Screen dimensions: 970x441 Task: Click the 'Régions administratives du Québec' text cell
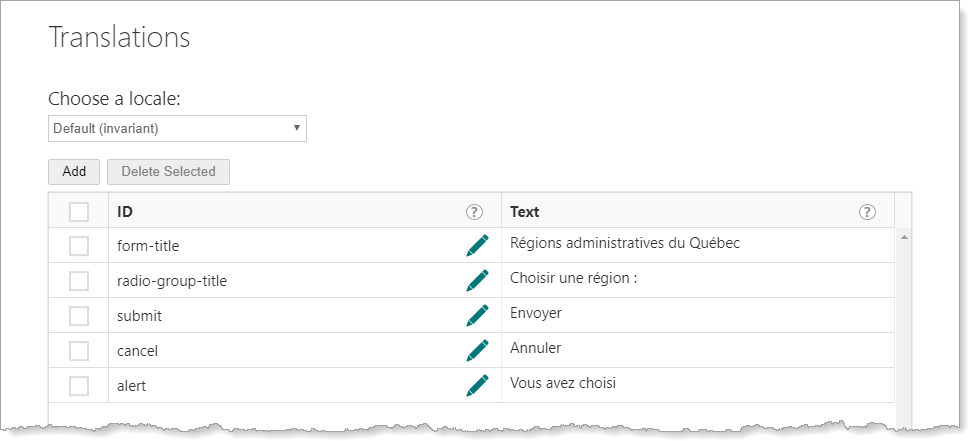click(x=624, y=243)
